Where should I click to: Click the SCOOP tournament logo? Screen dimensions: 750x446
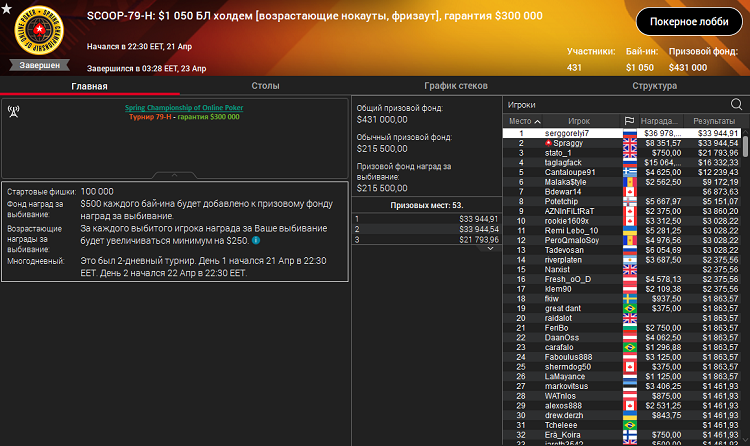pos(39,31)
